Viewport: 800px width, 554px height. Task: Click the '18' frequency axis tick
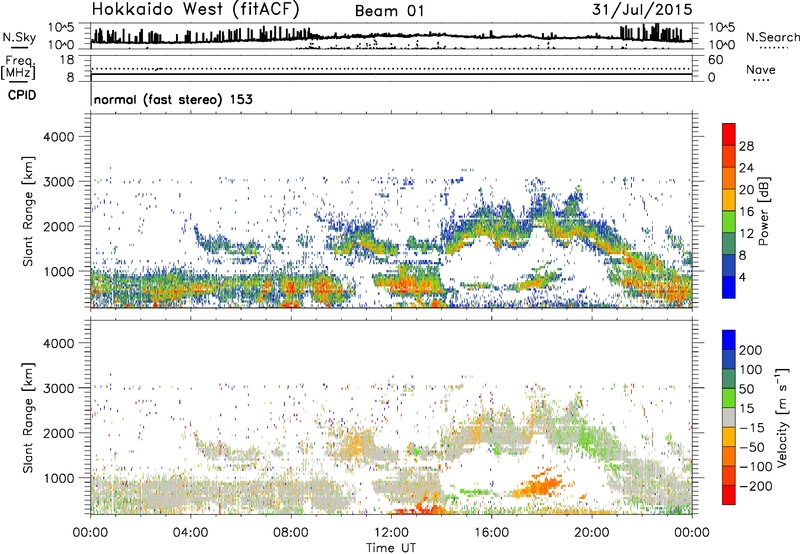[x=67, y=60]
